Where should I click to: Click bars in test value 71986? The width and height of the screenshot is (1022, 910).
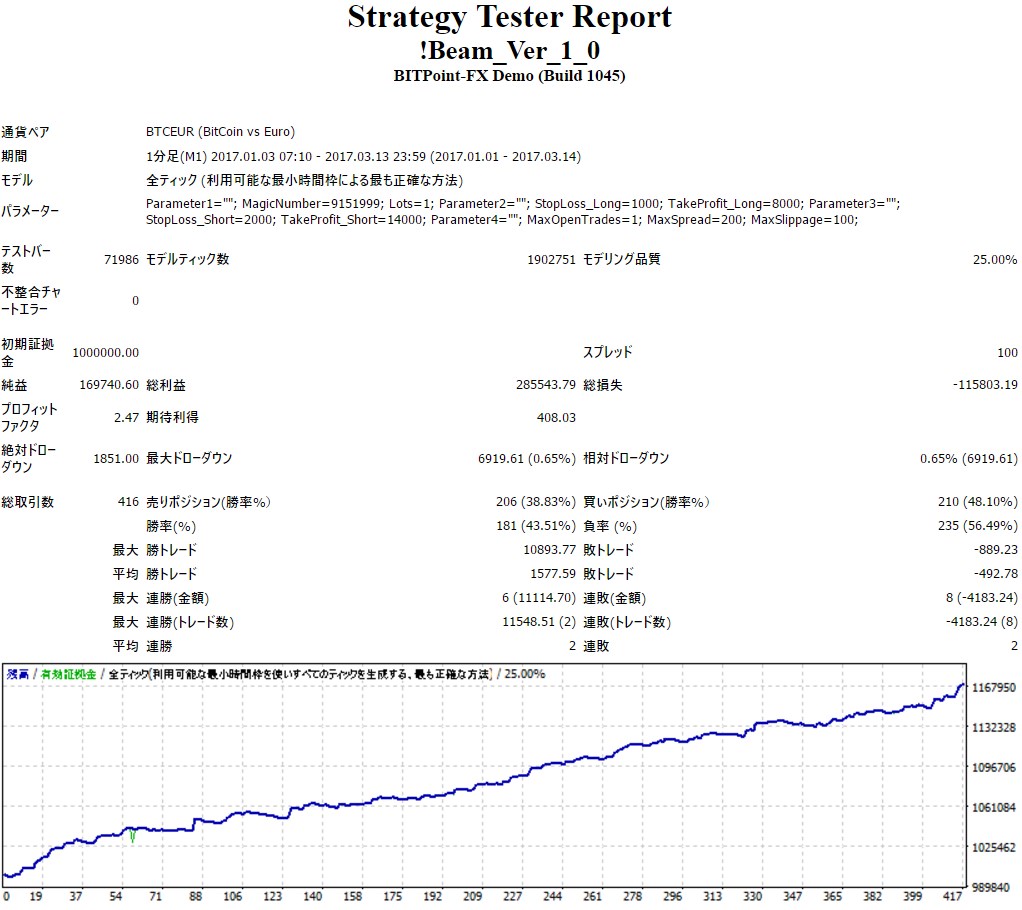[x=121, y=259]
